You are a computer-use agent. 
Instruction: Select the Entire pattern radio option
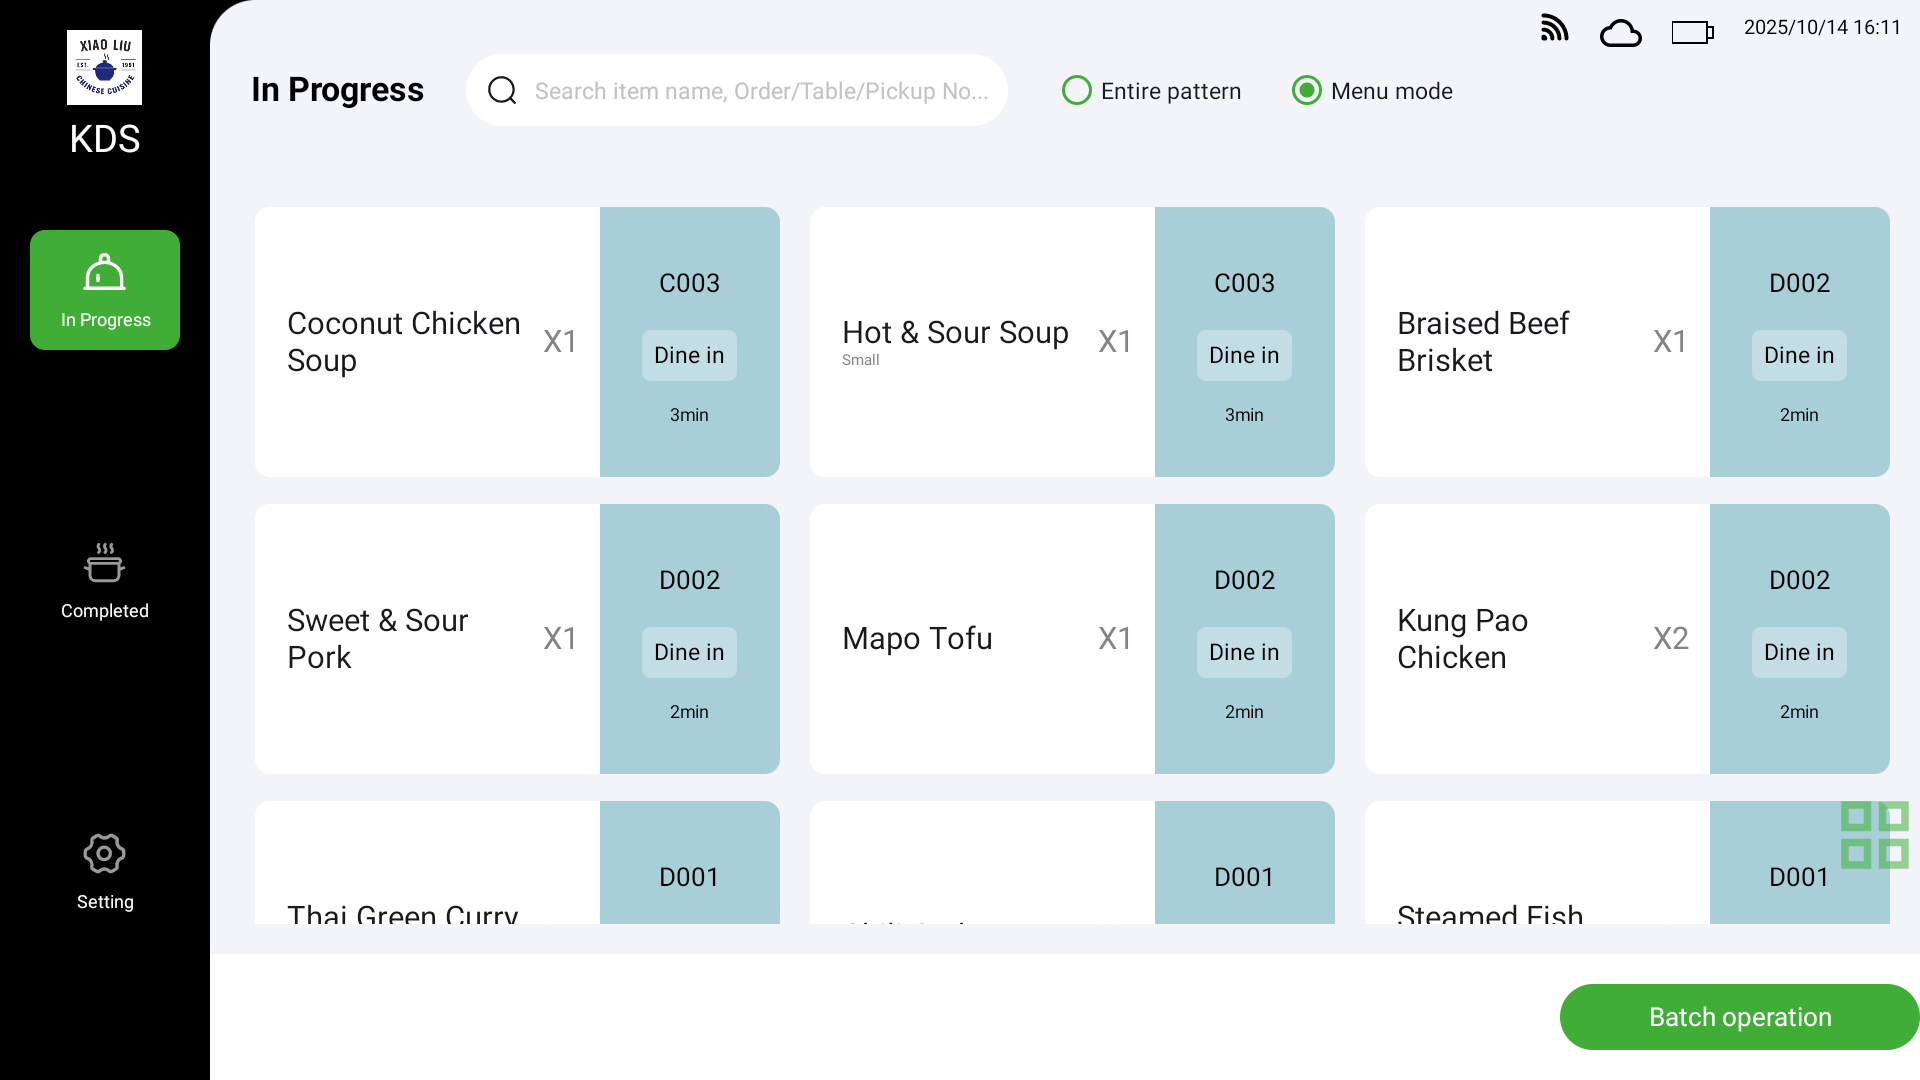point(1077,91)
